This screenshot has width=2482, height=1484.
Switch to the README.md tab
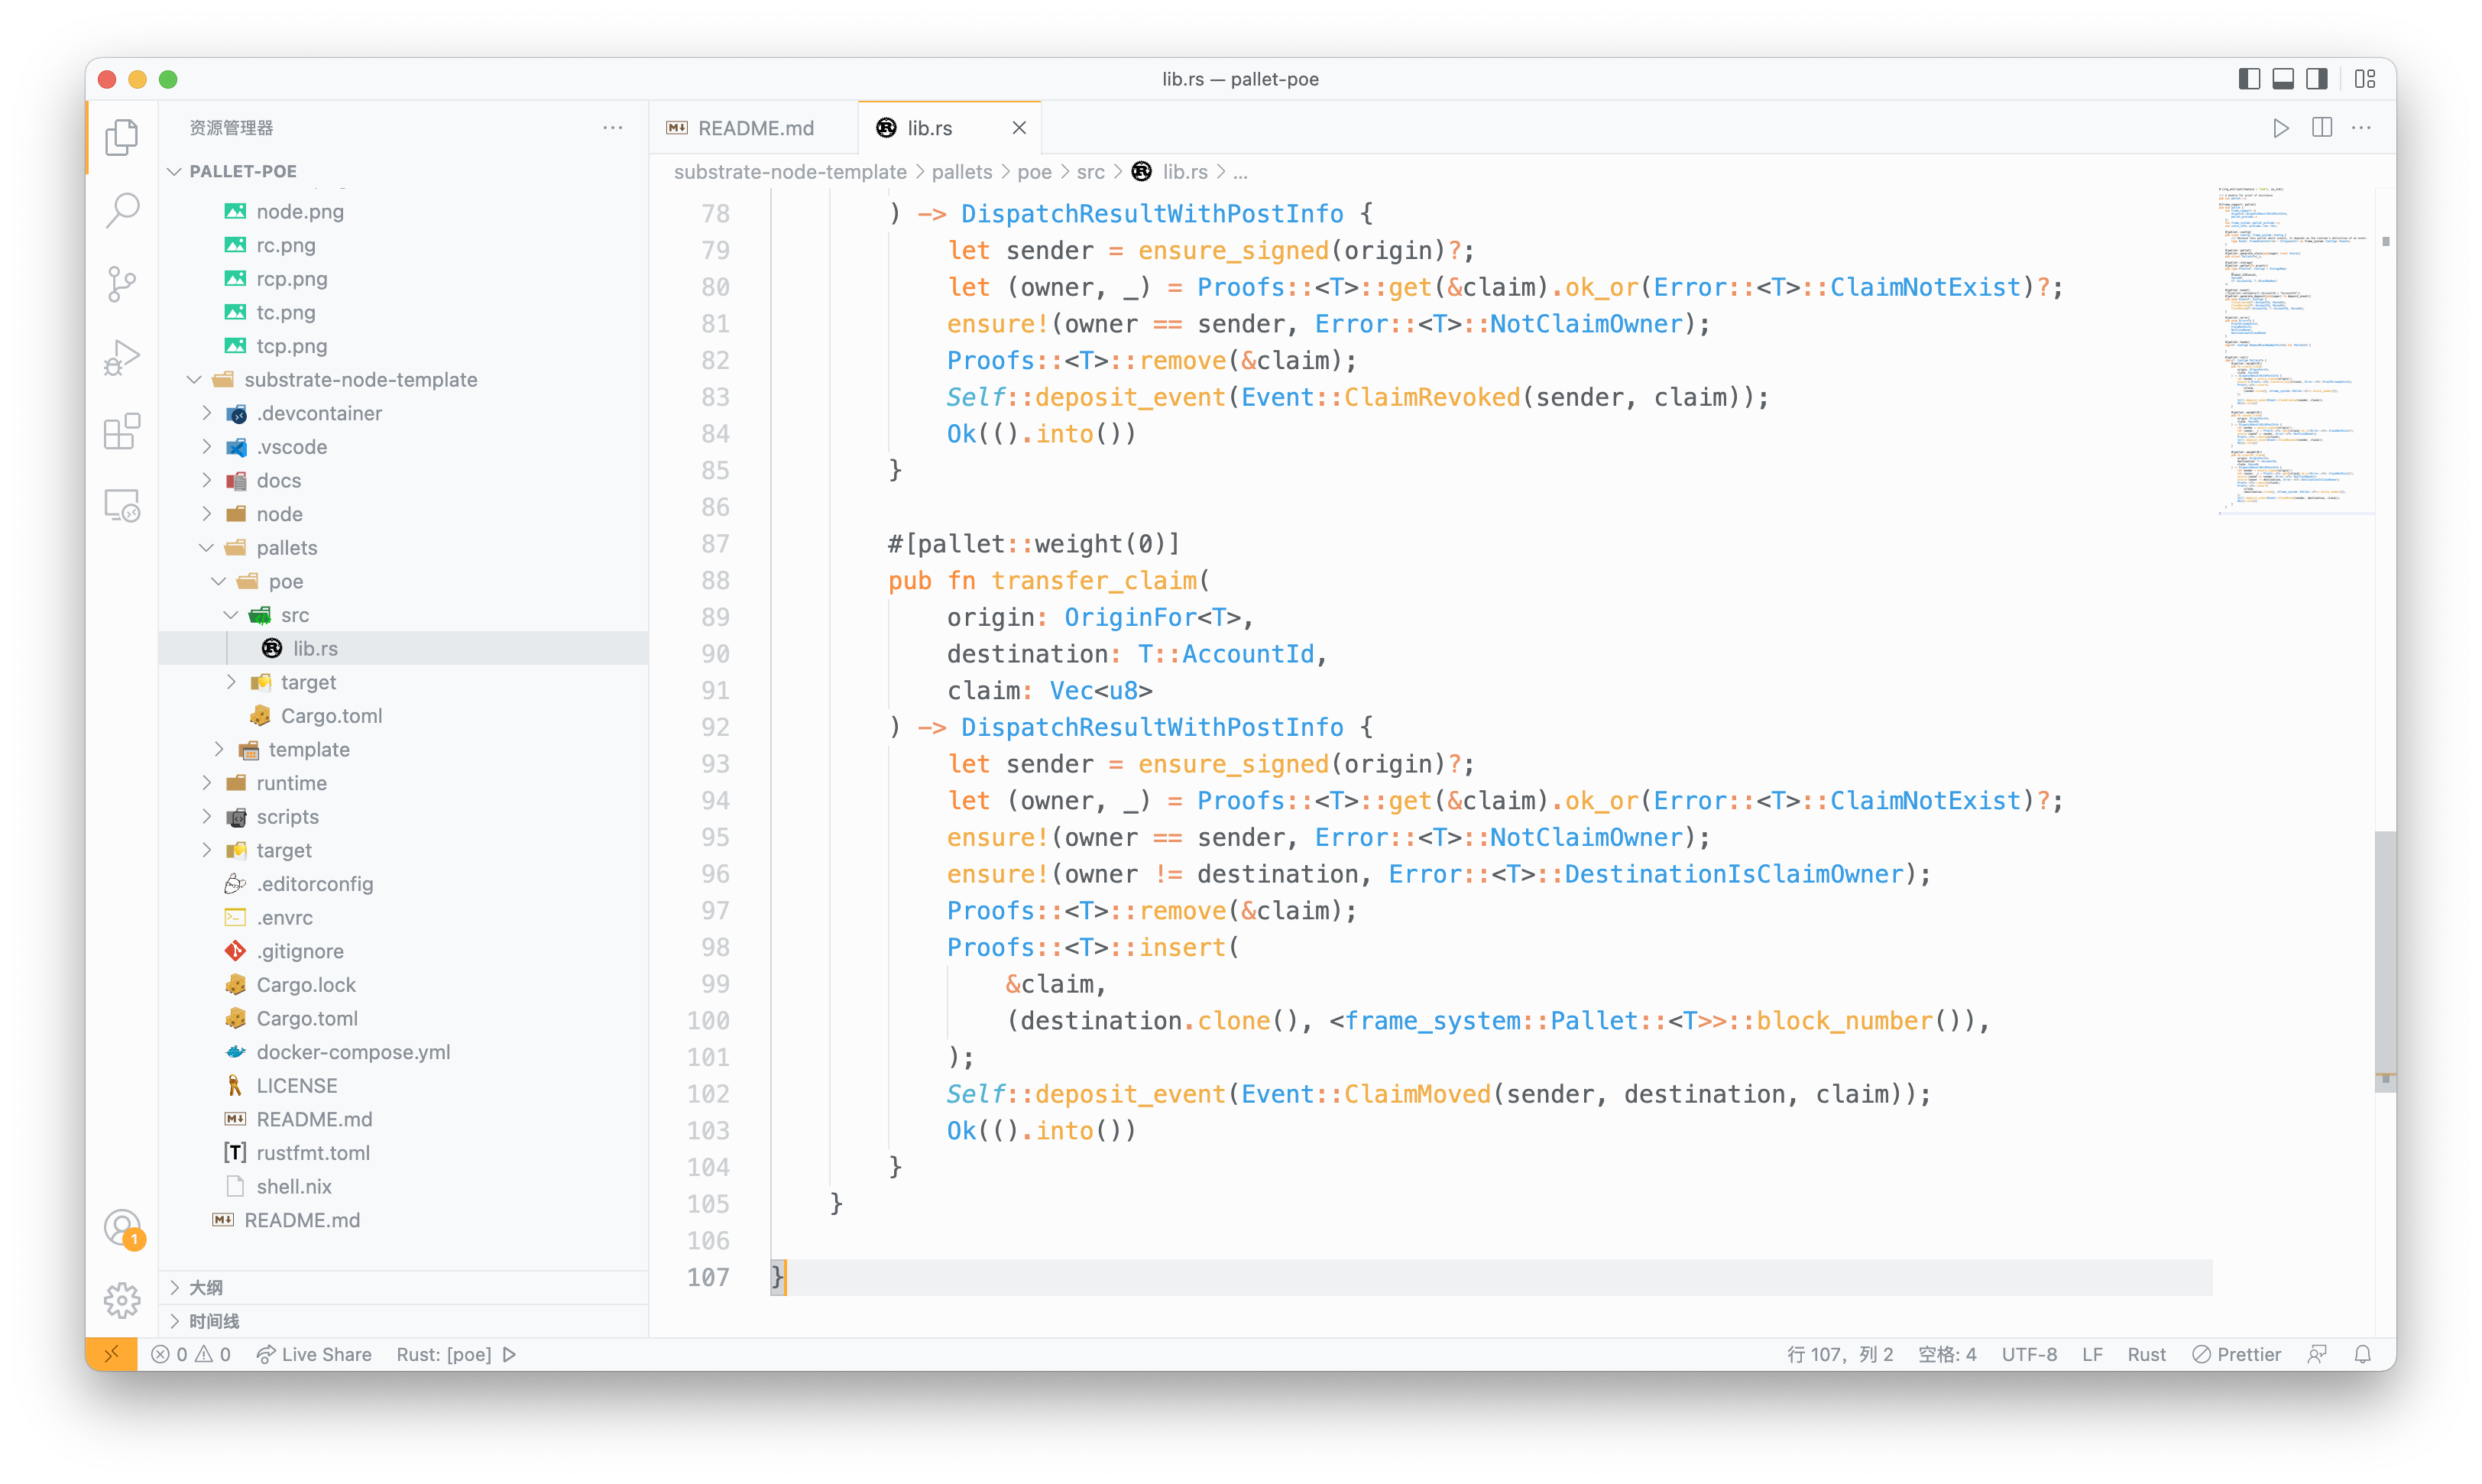point(755,128)
